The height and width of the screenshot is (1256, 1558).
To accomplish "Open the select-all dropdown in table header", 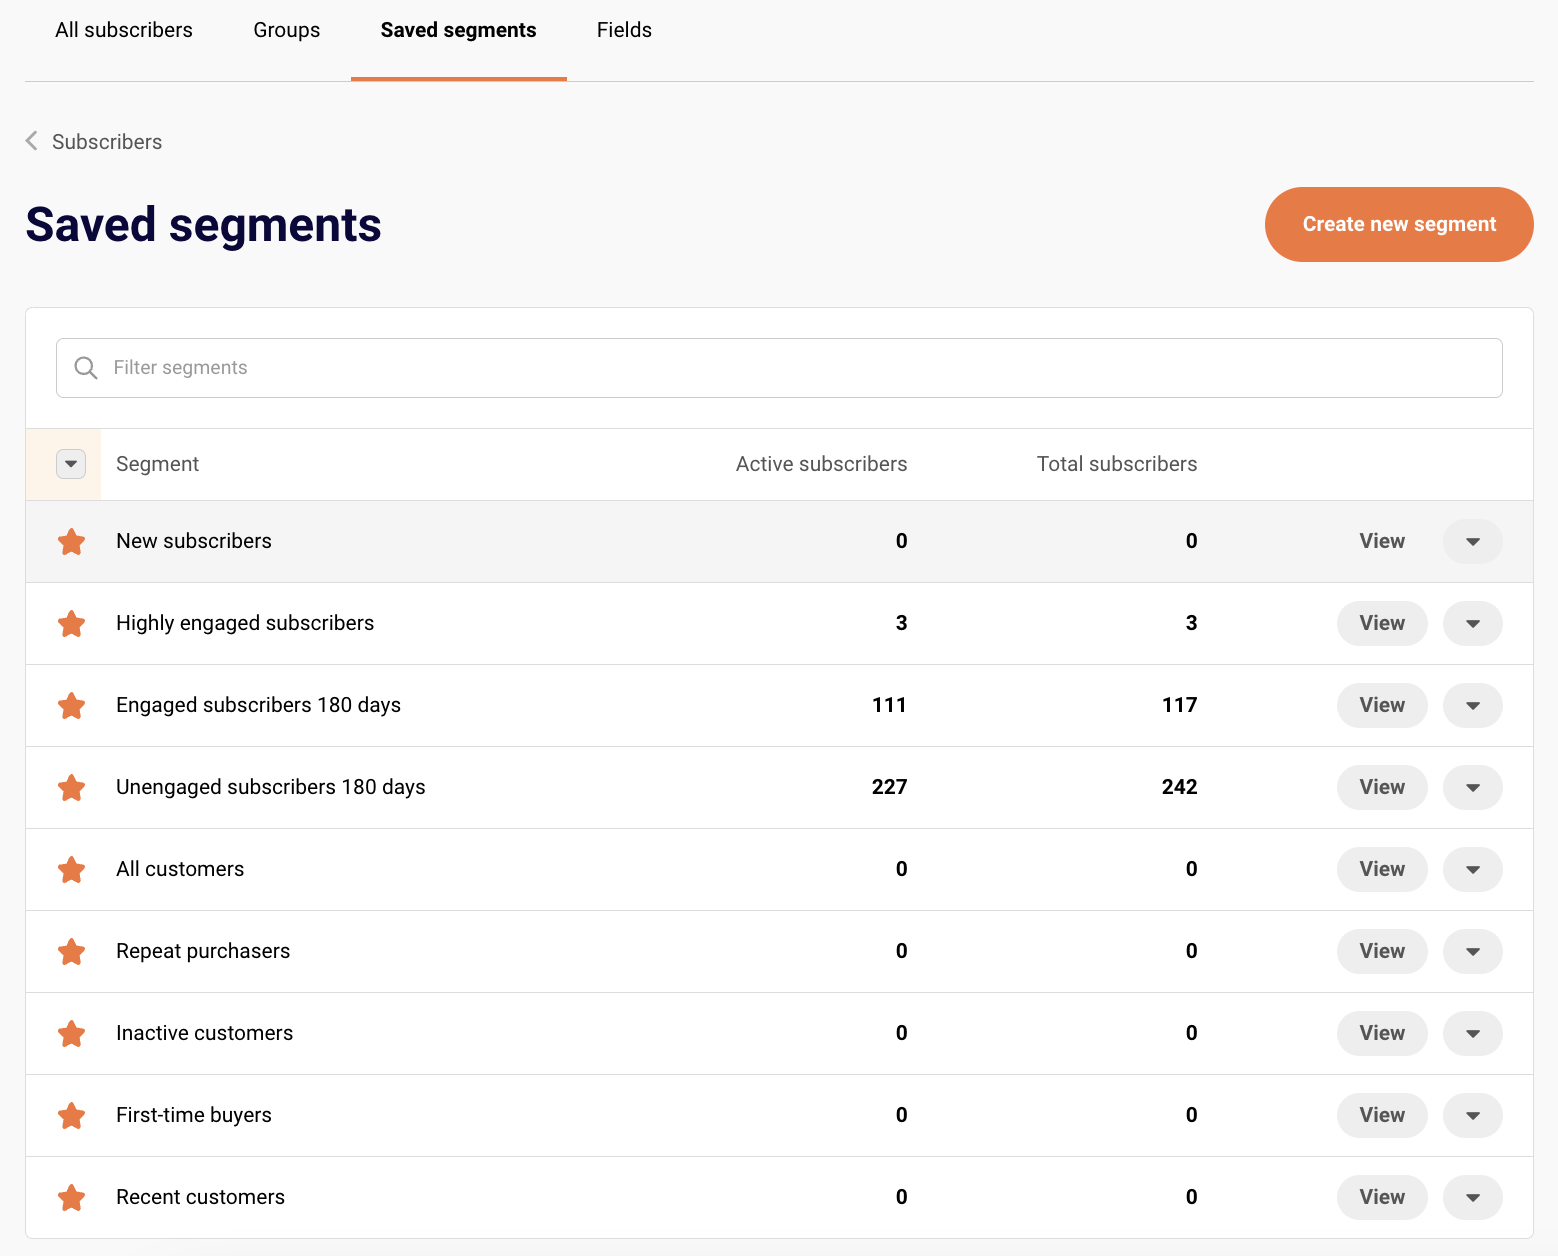I will pyautogui.click(x=71, y=464).
